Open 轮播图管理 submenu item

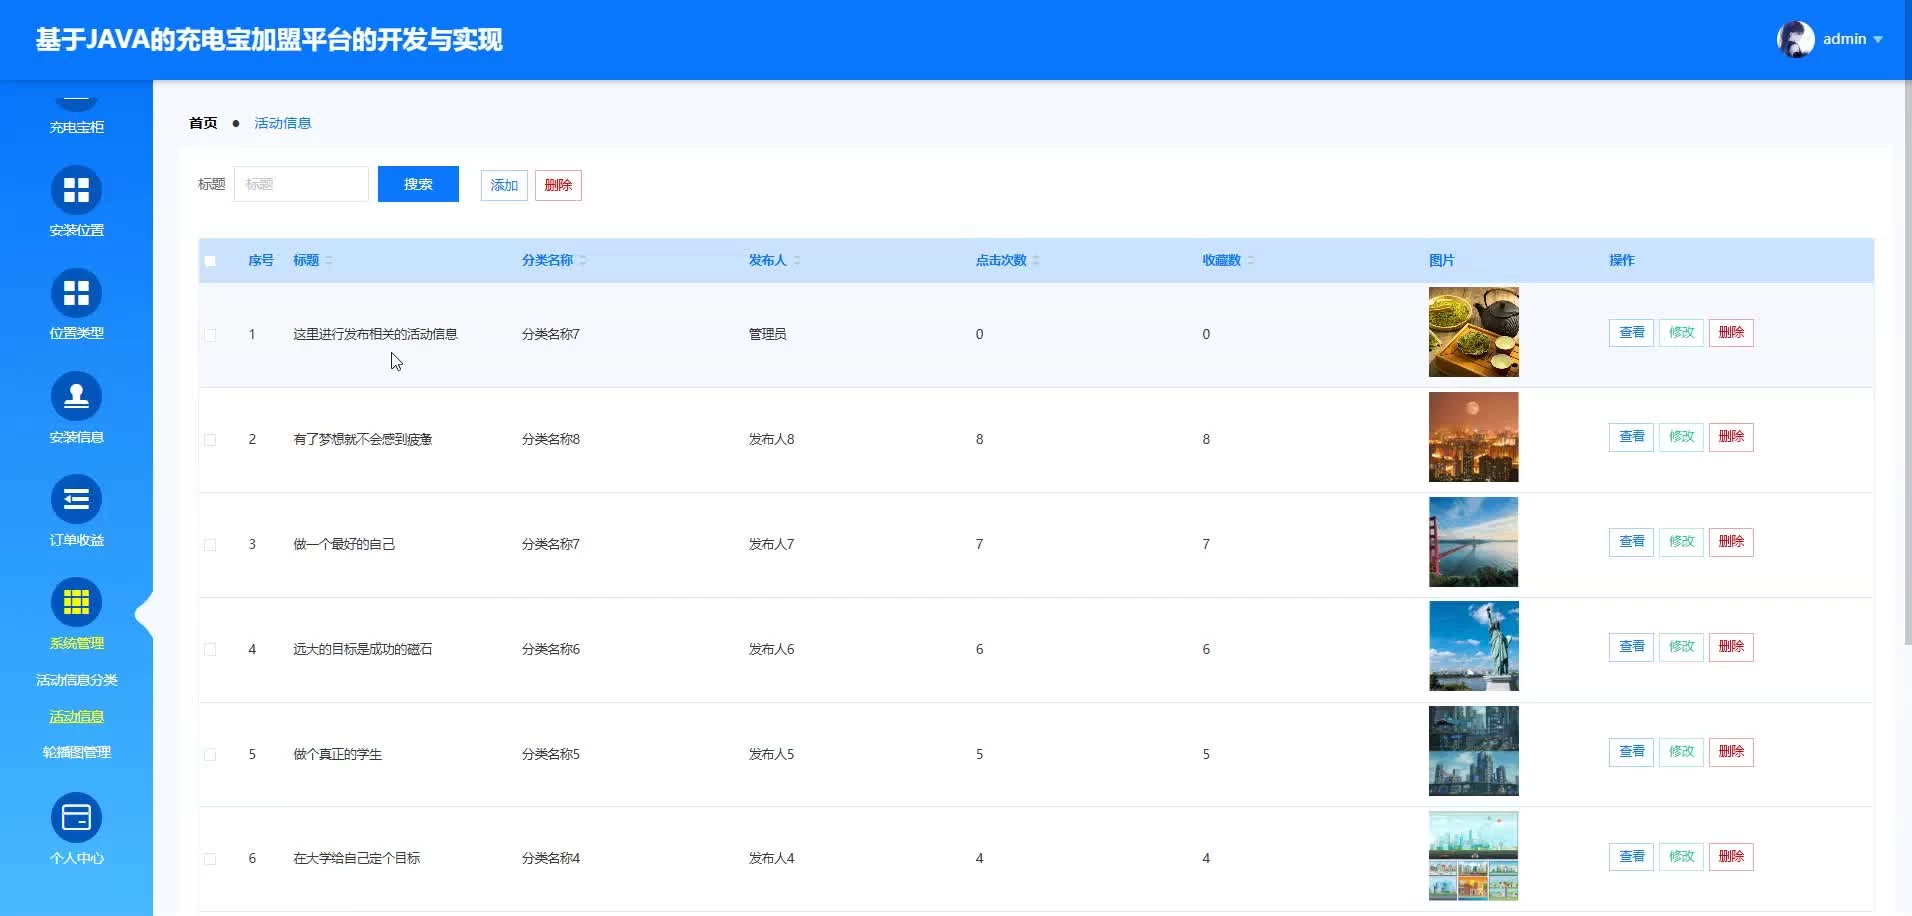[x=76, y=752]
